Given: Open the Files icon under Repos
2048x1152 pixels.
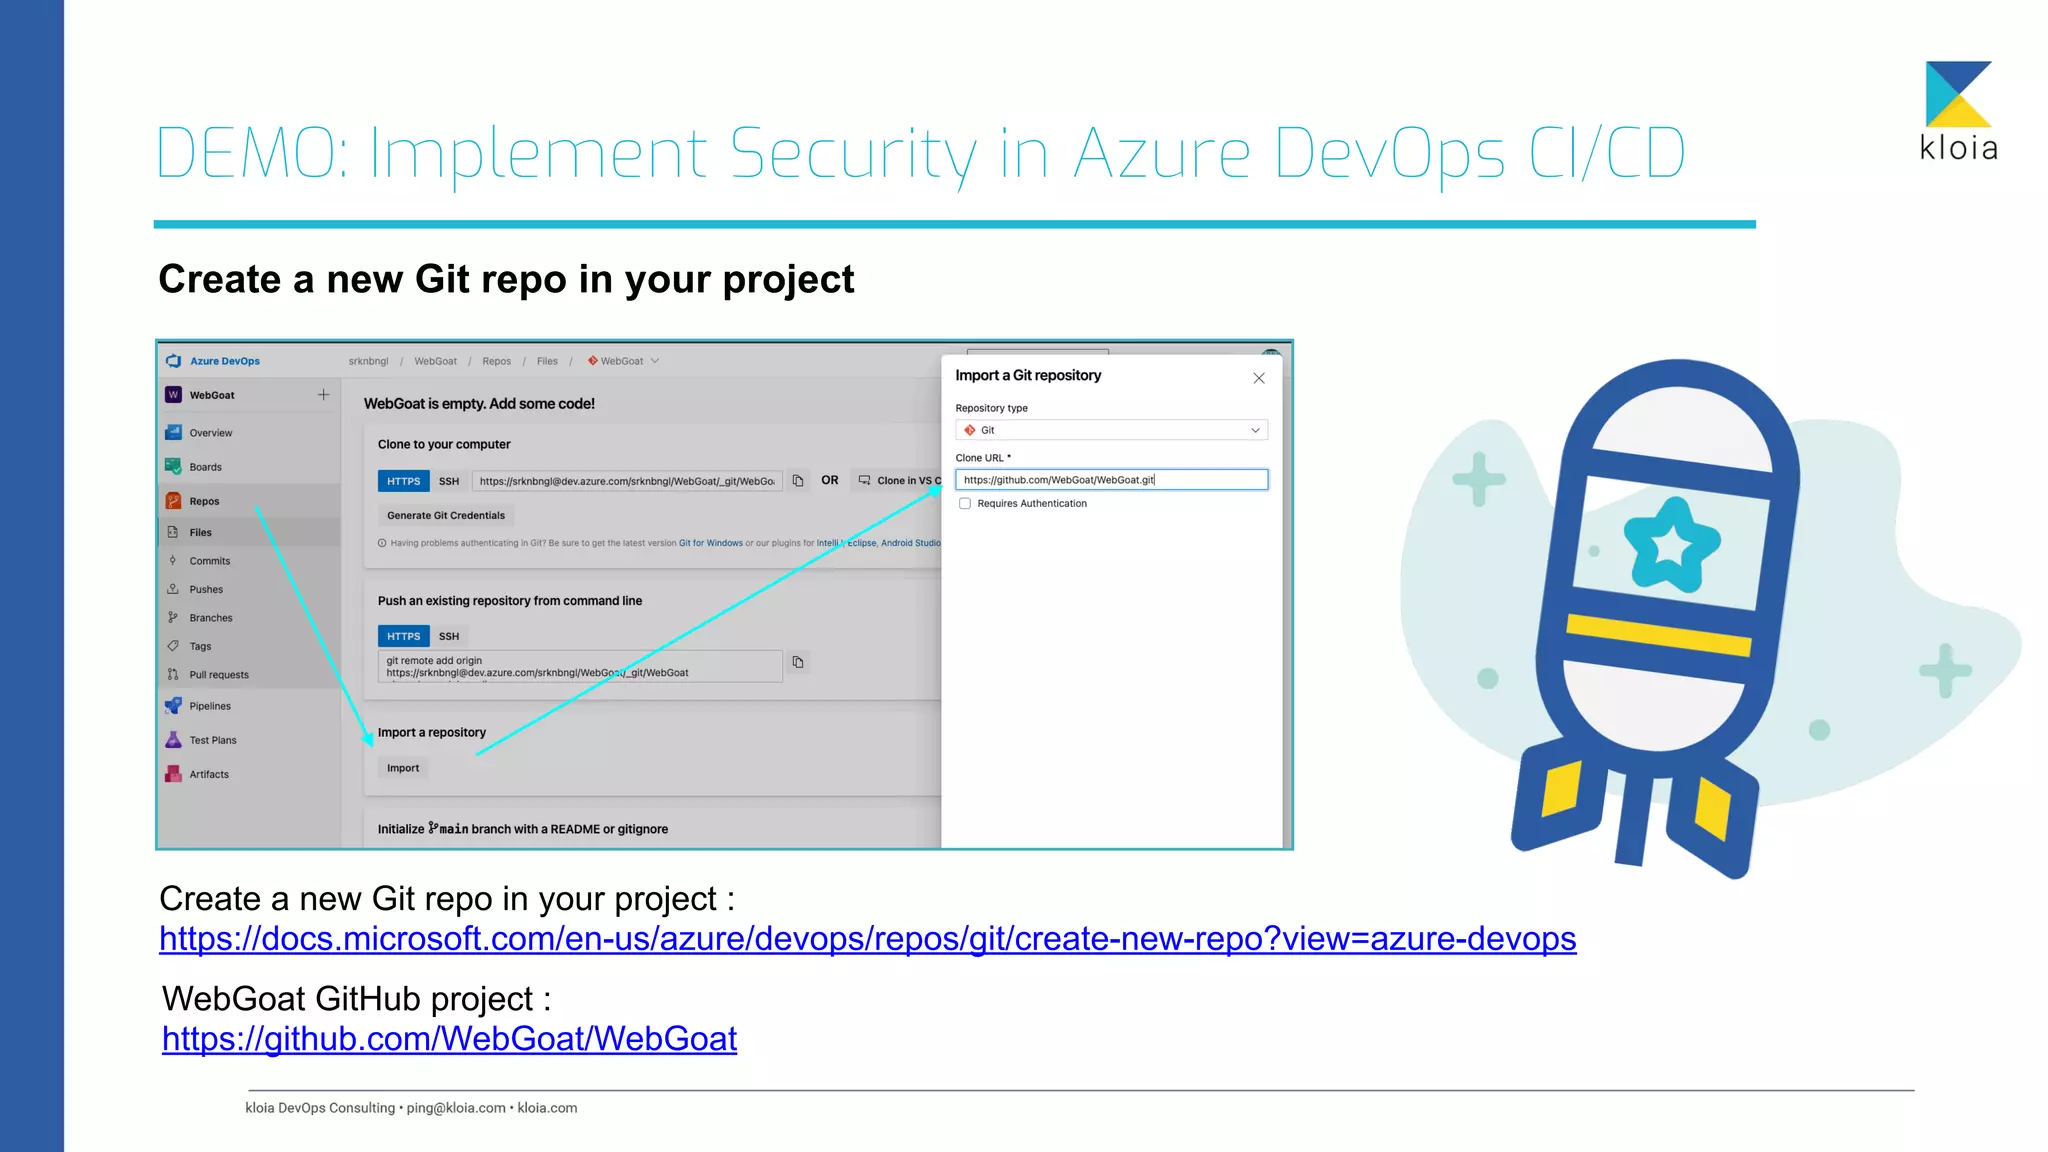Looking at the screenshot, I should pyautogui.click(x=173, y=532).
